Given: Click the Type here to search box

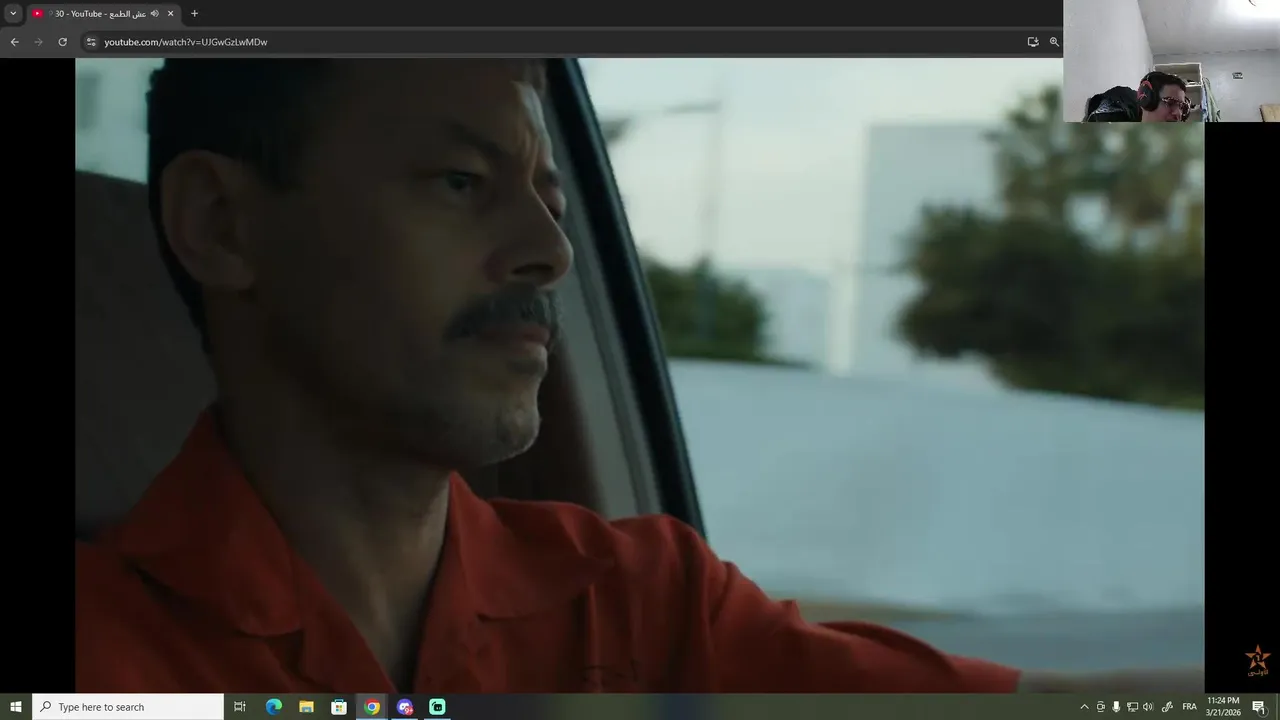Looking at the screenshot, I should click(128, 707).
